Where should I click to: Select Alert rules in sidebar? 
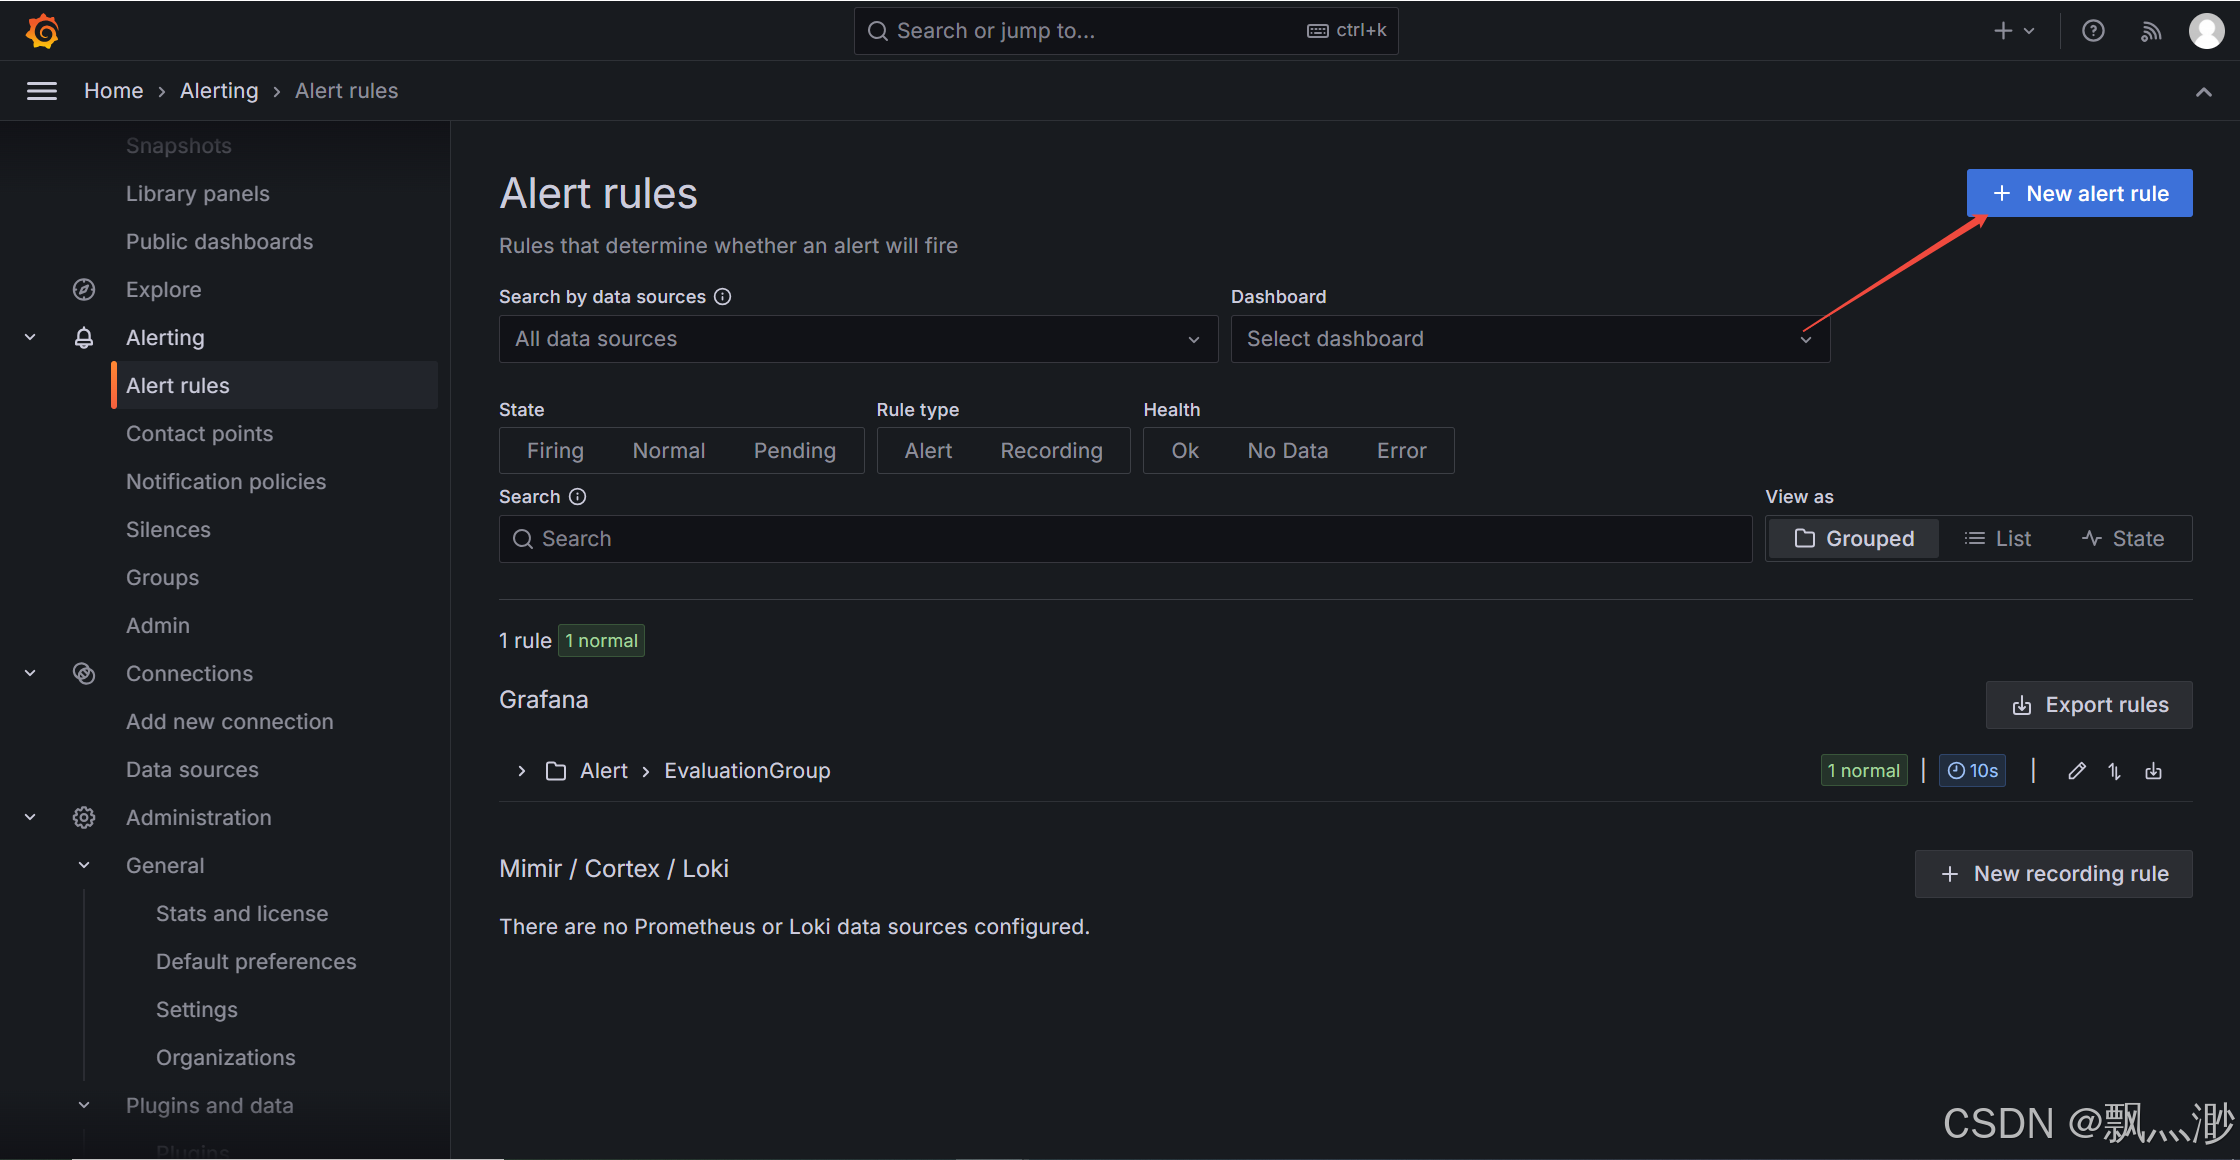pyautogui.click(x=275, y=386)
